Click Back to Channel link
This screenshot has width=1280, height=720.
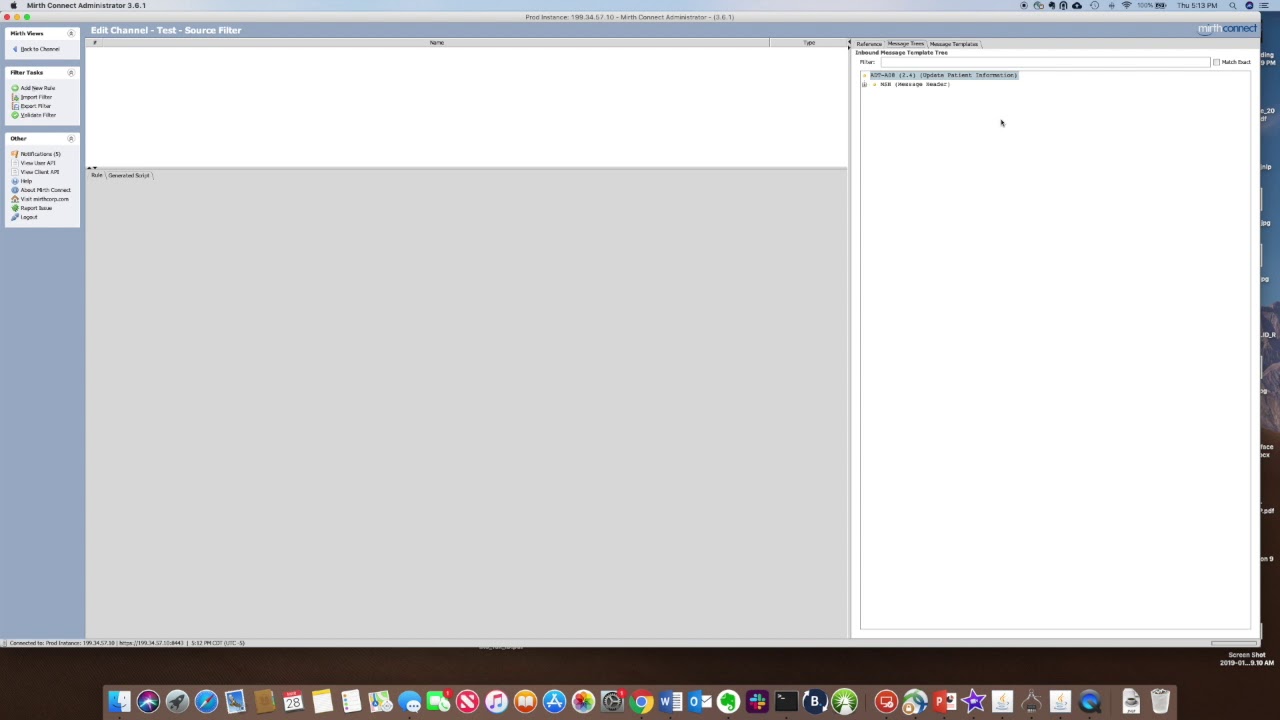40,49
